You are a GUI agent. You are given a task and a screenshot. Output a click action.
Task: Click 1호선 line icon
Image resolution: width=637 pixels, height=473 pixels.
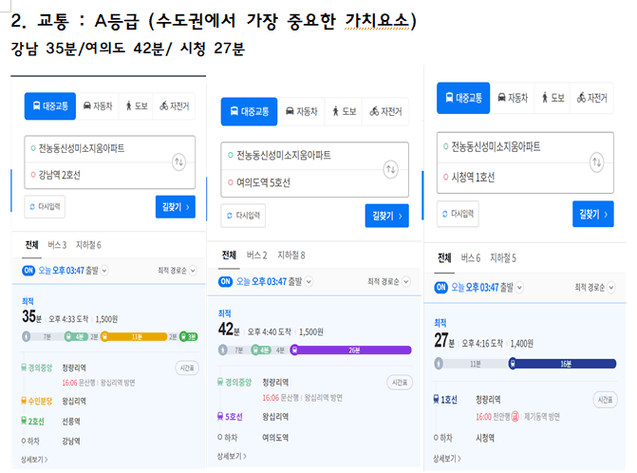click(x=436, y=399)
